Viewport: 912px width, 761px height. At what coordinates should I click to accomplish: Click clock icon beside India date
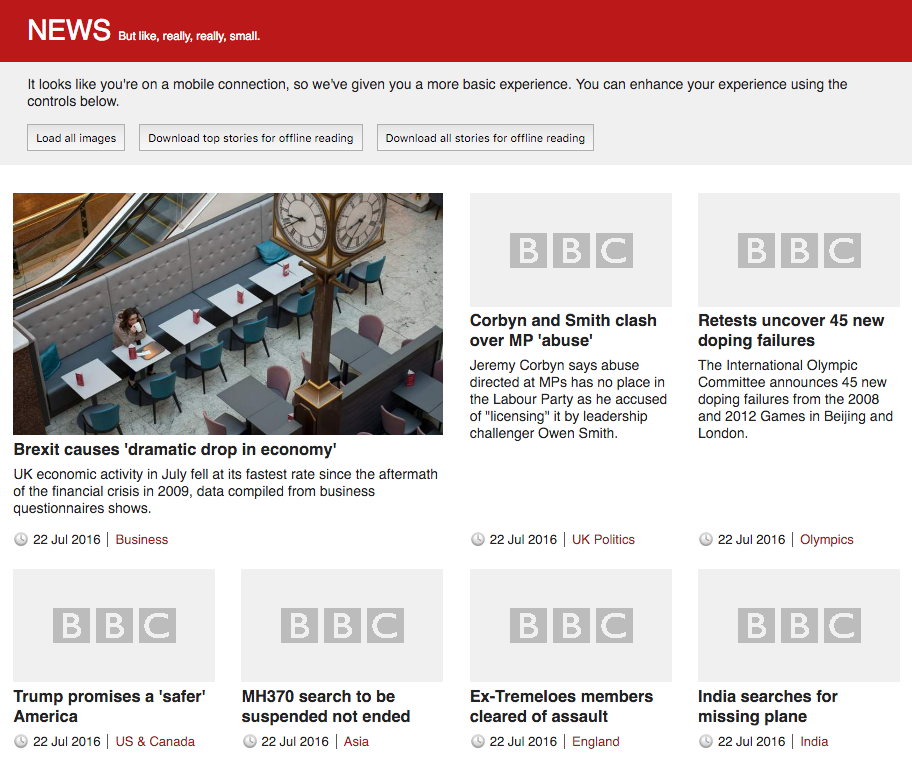706,741
